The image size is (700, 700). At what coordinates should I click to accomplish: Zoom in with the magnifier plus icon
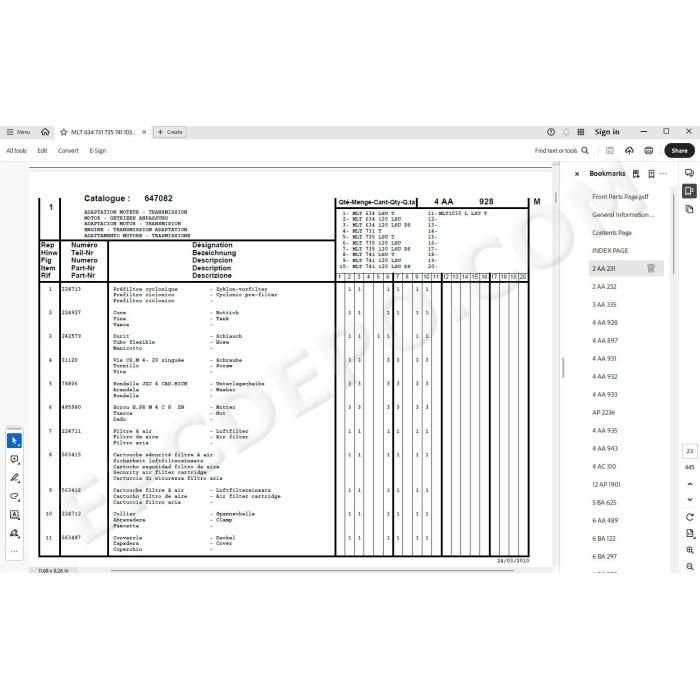click(x=689, y=550)
